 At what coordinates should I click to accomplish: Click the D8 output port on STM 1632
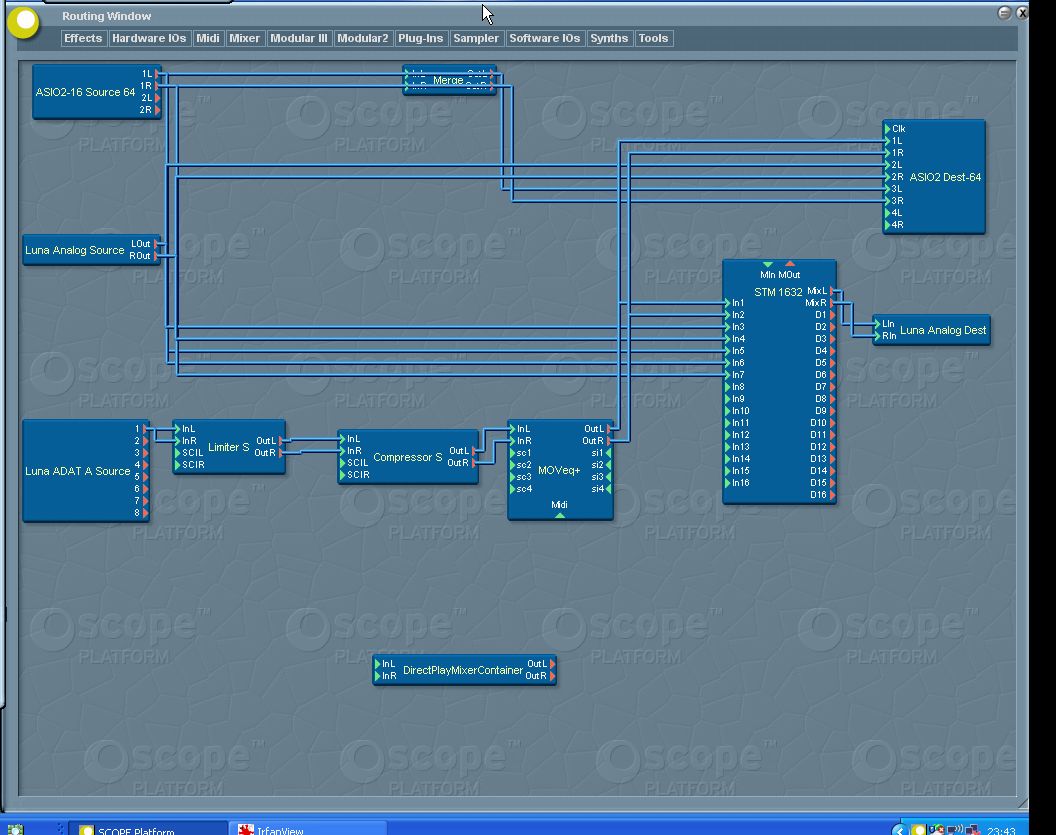(833, 399)
